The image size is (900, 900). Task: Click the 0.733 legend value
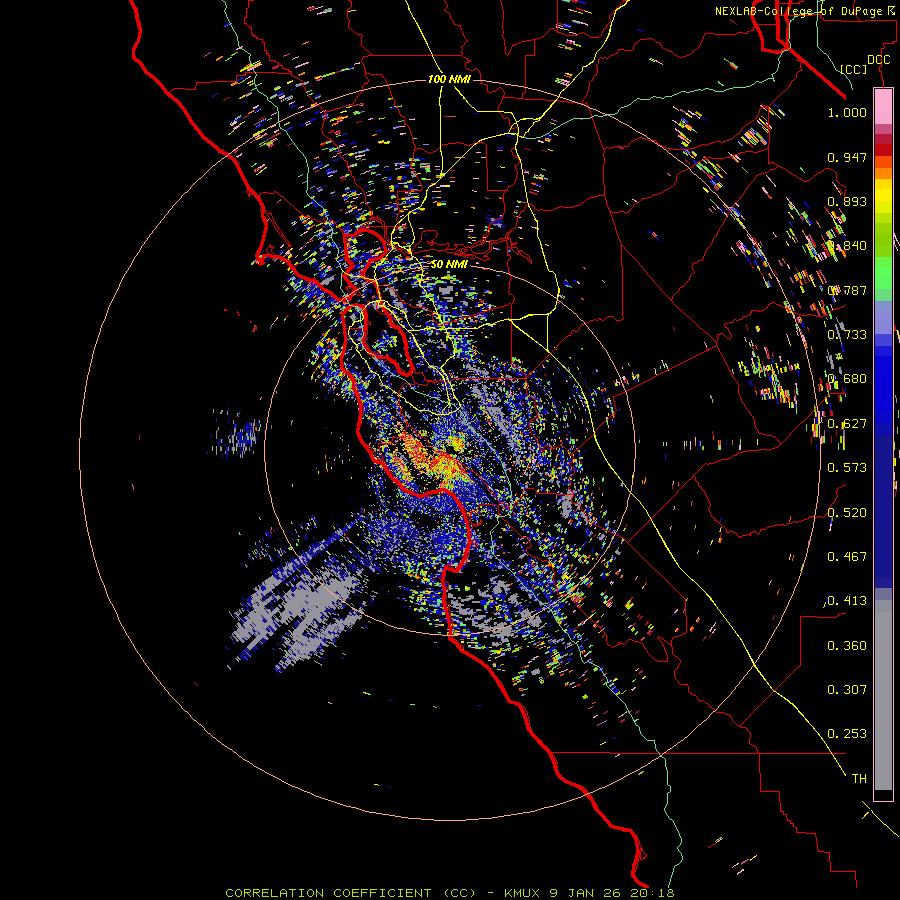click(847, 335)
